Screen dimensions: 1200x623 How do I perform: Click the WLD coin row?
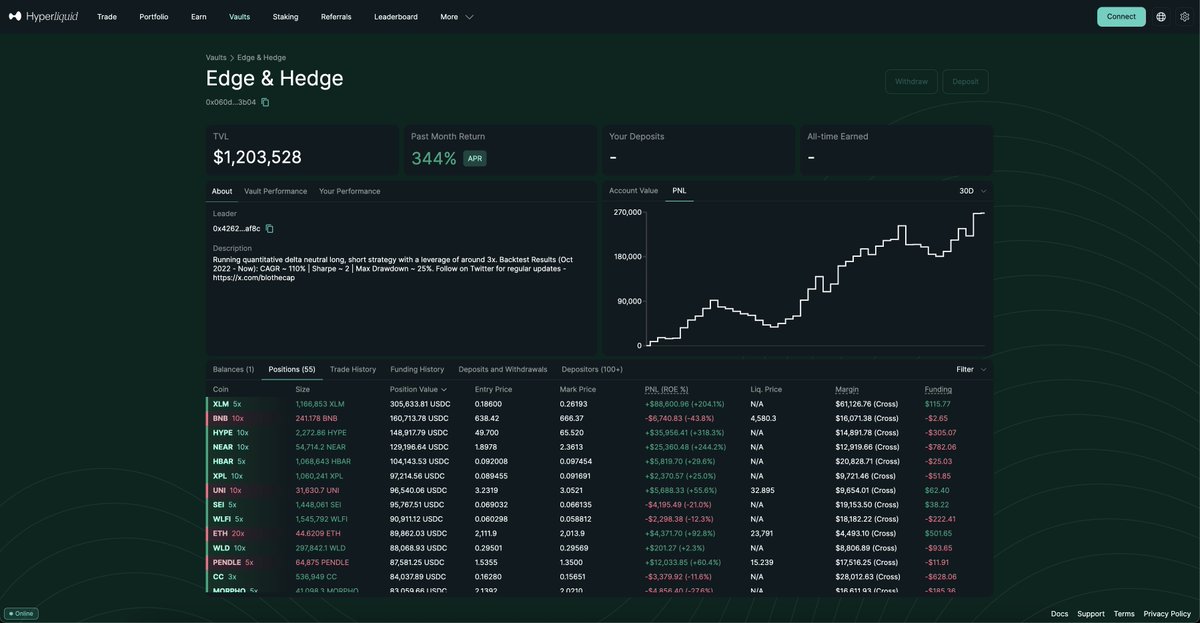(599, 548)
